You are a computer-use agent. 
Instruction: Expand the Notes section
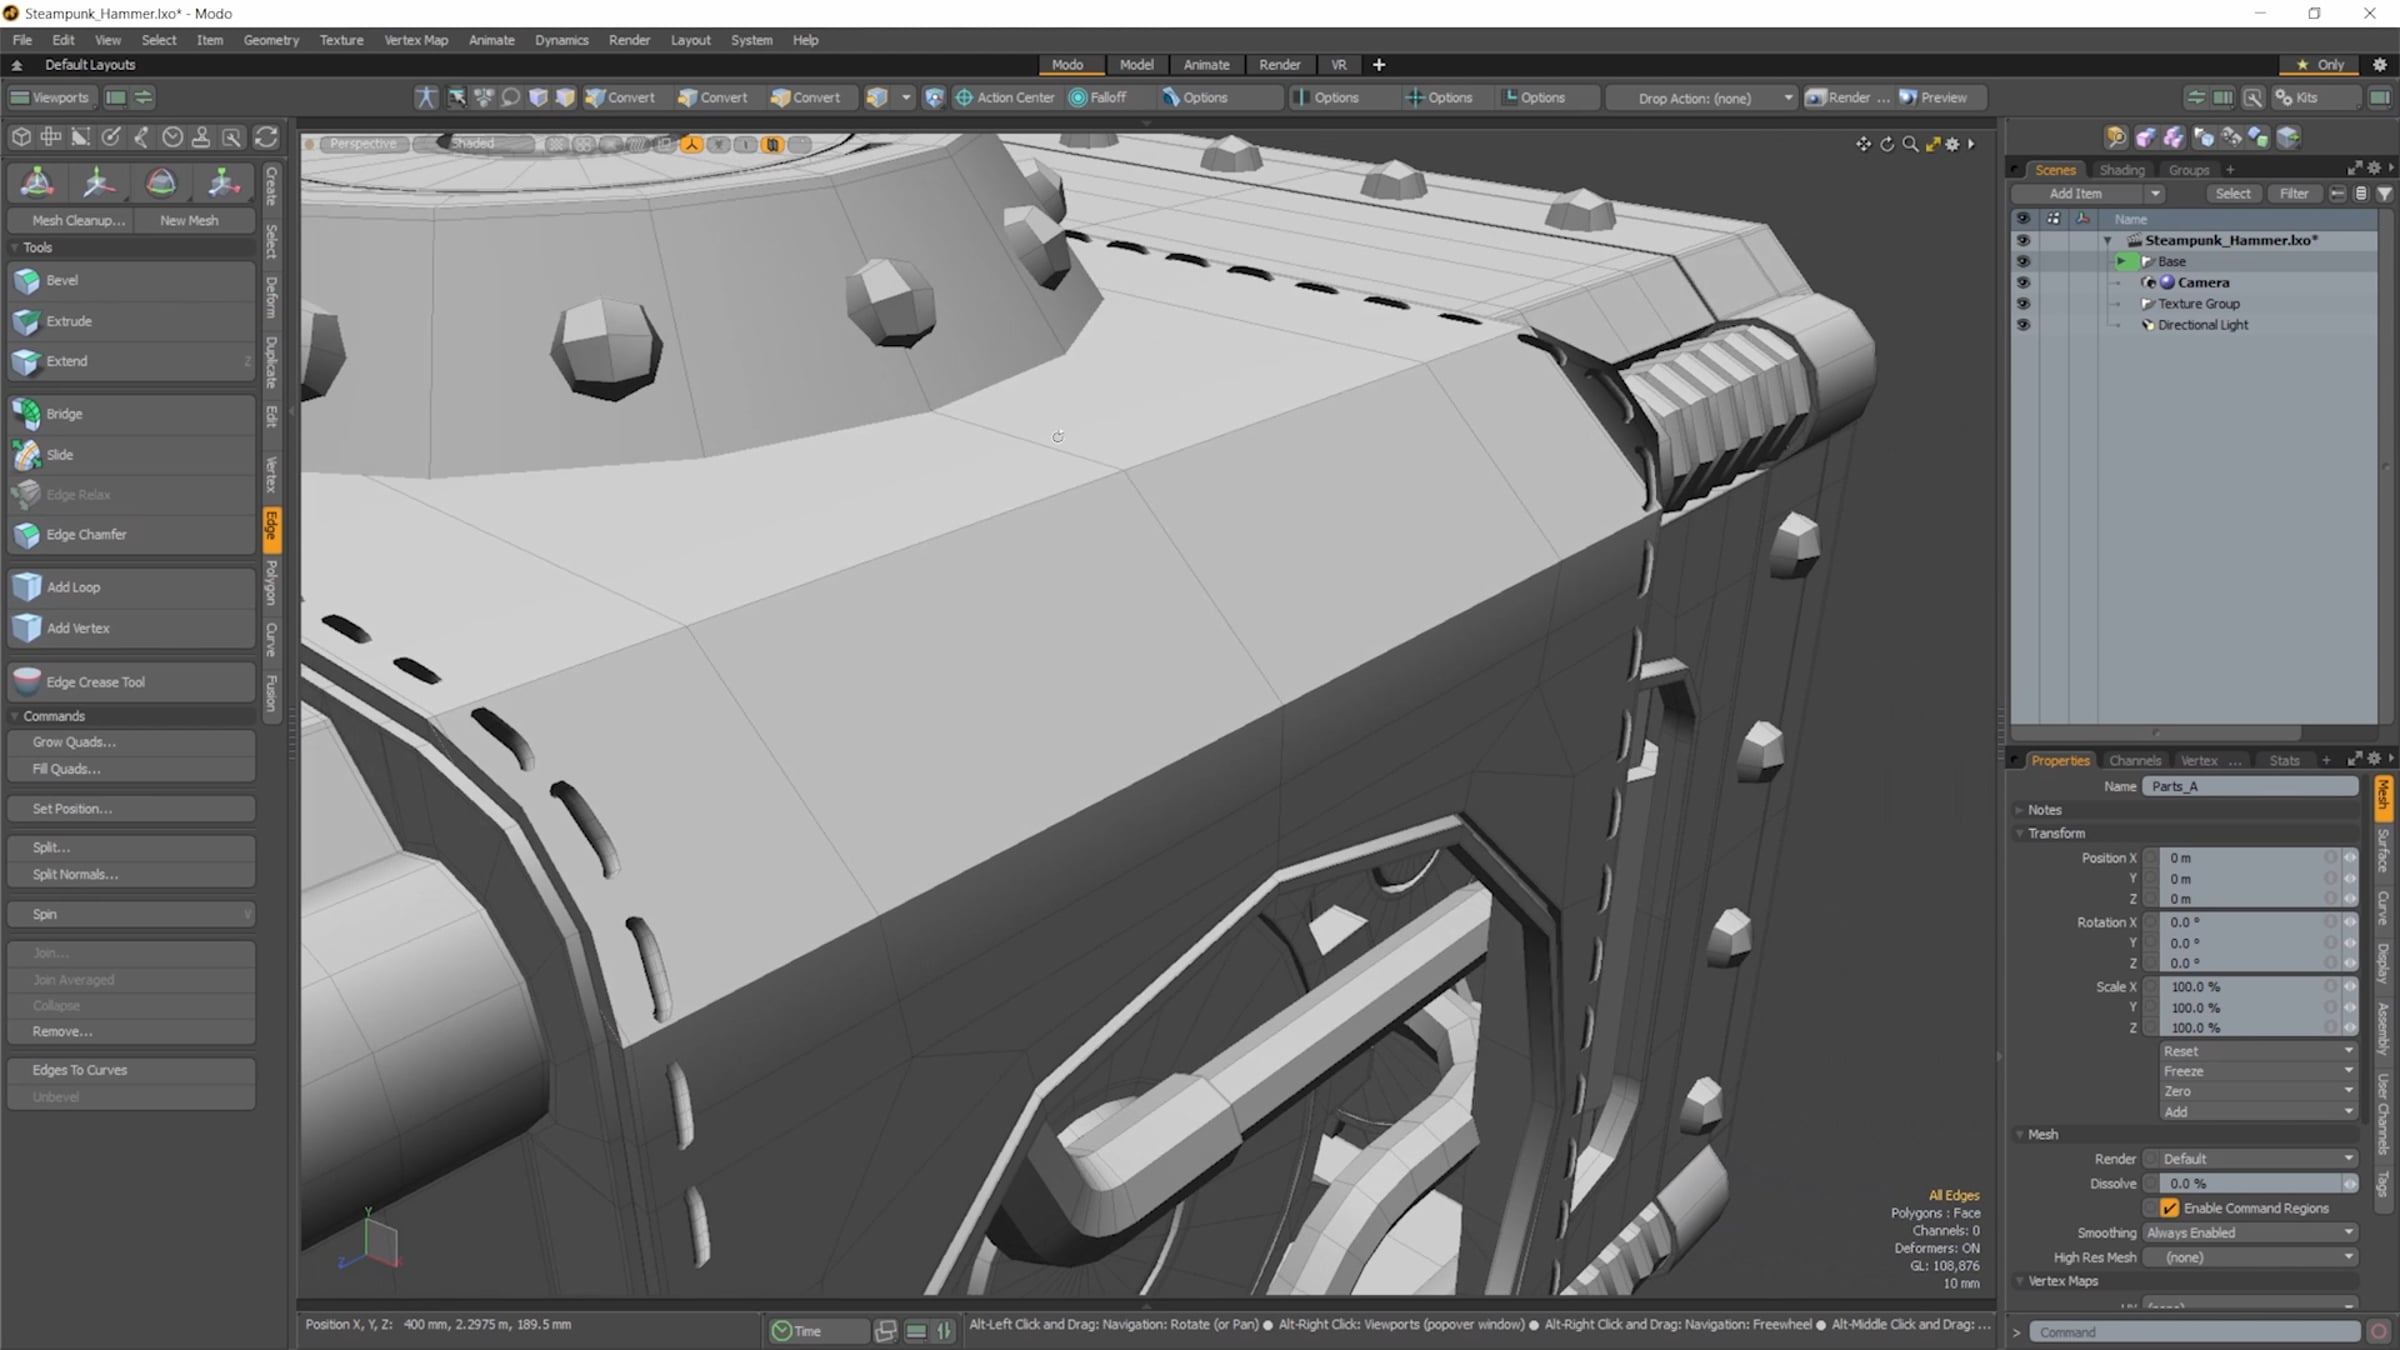(2020, 810)
